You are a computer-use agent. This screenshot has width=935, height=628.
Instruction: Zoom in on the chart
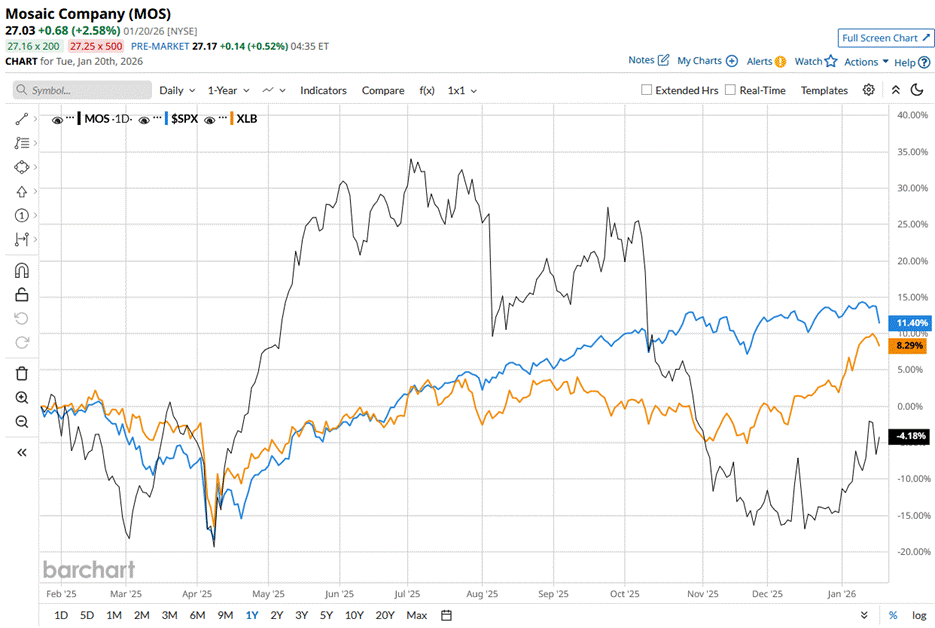point(22,398)
